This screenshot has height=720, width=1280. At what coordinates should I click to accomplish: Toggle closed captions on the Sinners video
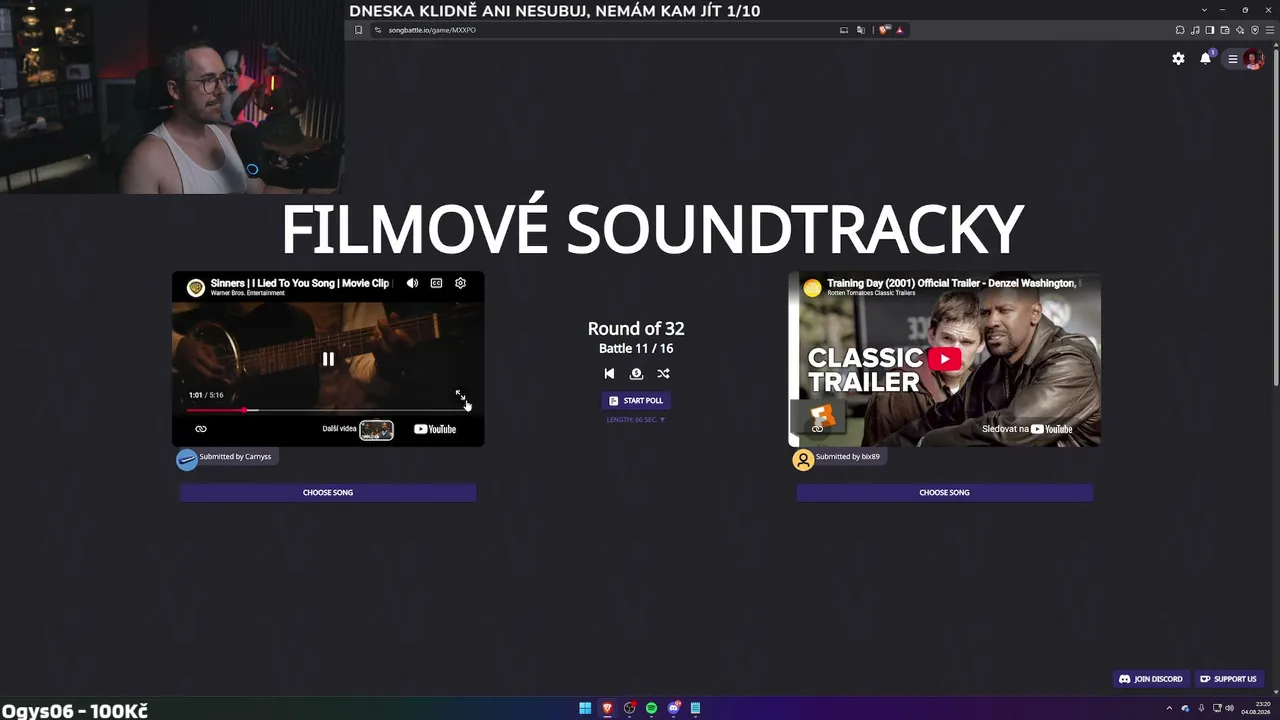click(436, 283)
